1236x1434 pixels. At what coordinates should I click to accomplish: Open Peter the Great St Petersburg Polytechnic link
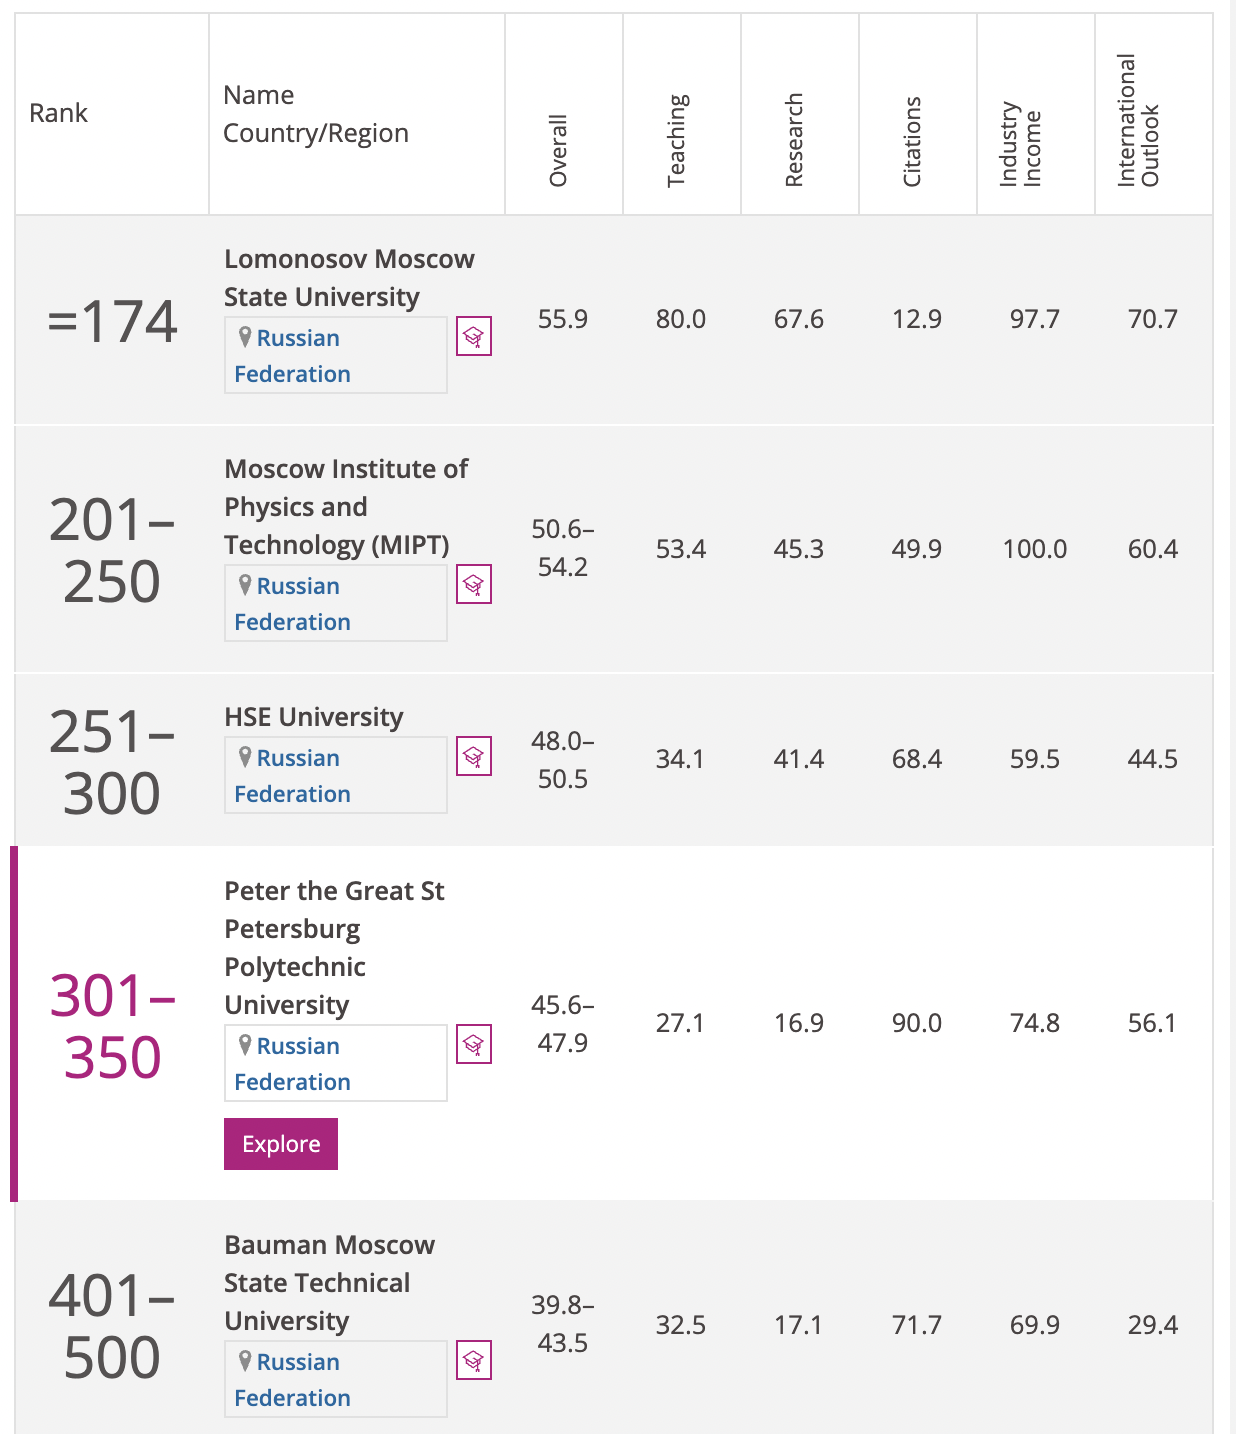[334, 947]
